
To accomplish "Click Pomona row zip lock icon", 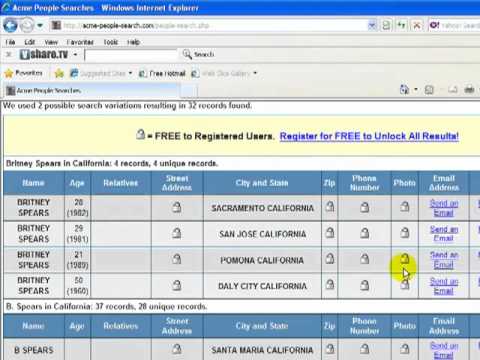I will coord(330,258).
